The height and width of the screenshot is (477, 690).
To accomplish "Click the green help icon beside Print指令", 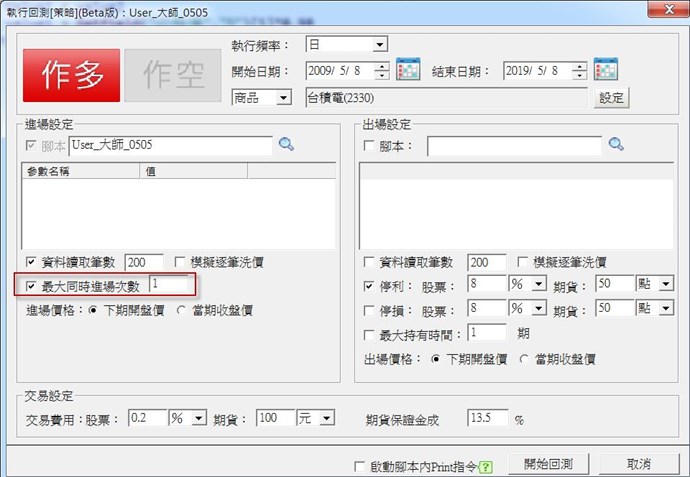I will pyautogui.click(x=486, y=466).
